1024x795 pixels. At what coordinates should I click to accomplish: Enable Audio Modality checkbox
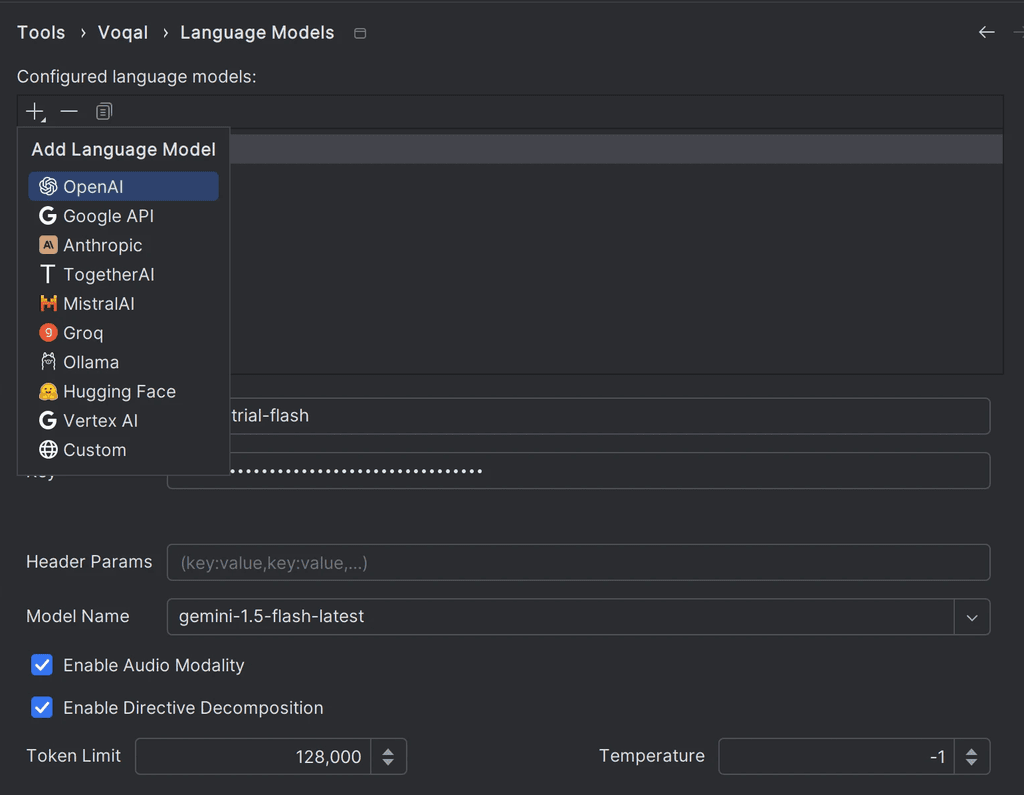tap(41, 665)
